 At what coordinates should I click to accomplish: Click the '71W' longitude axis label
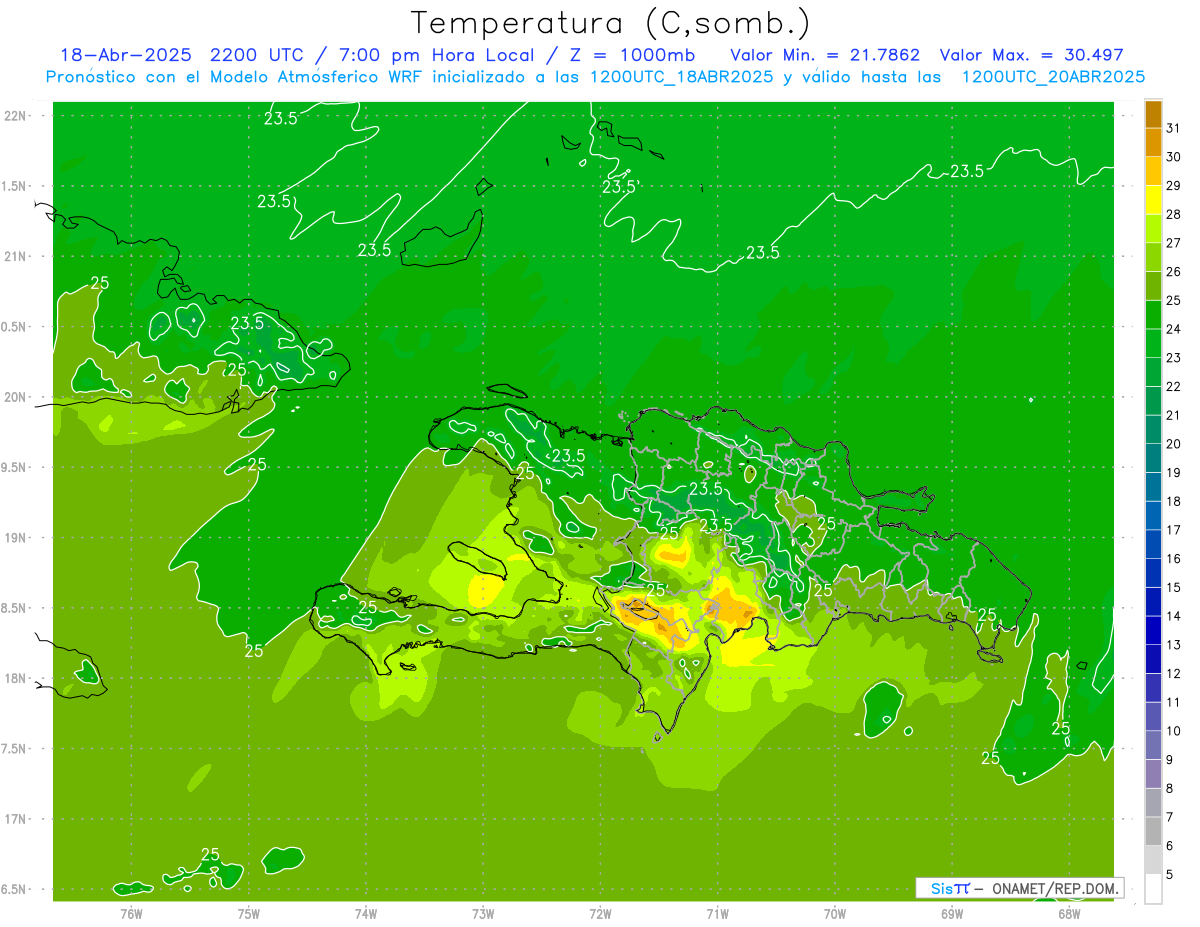click(x=717, y=913)
